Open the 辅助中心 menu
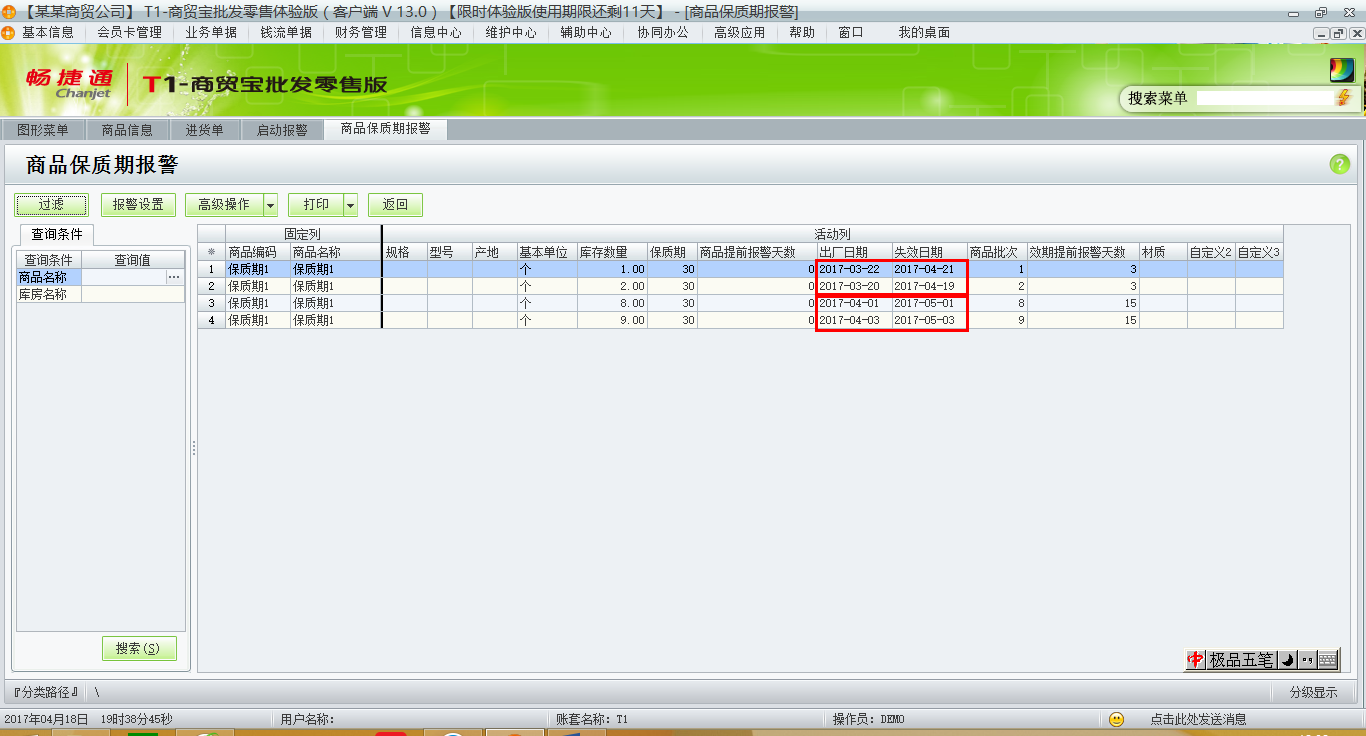Image resolution: width=1366 pixels, height=736 pixels. [x=586, y=32]
